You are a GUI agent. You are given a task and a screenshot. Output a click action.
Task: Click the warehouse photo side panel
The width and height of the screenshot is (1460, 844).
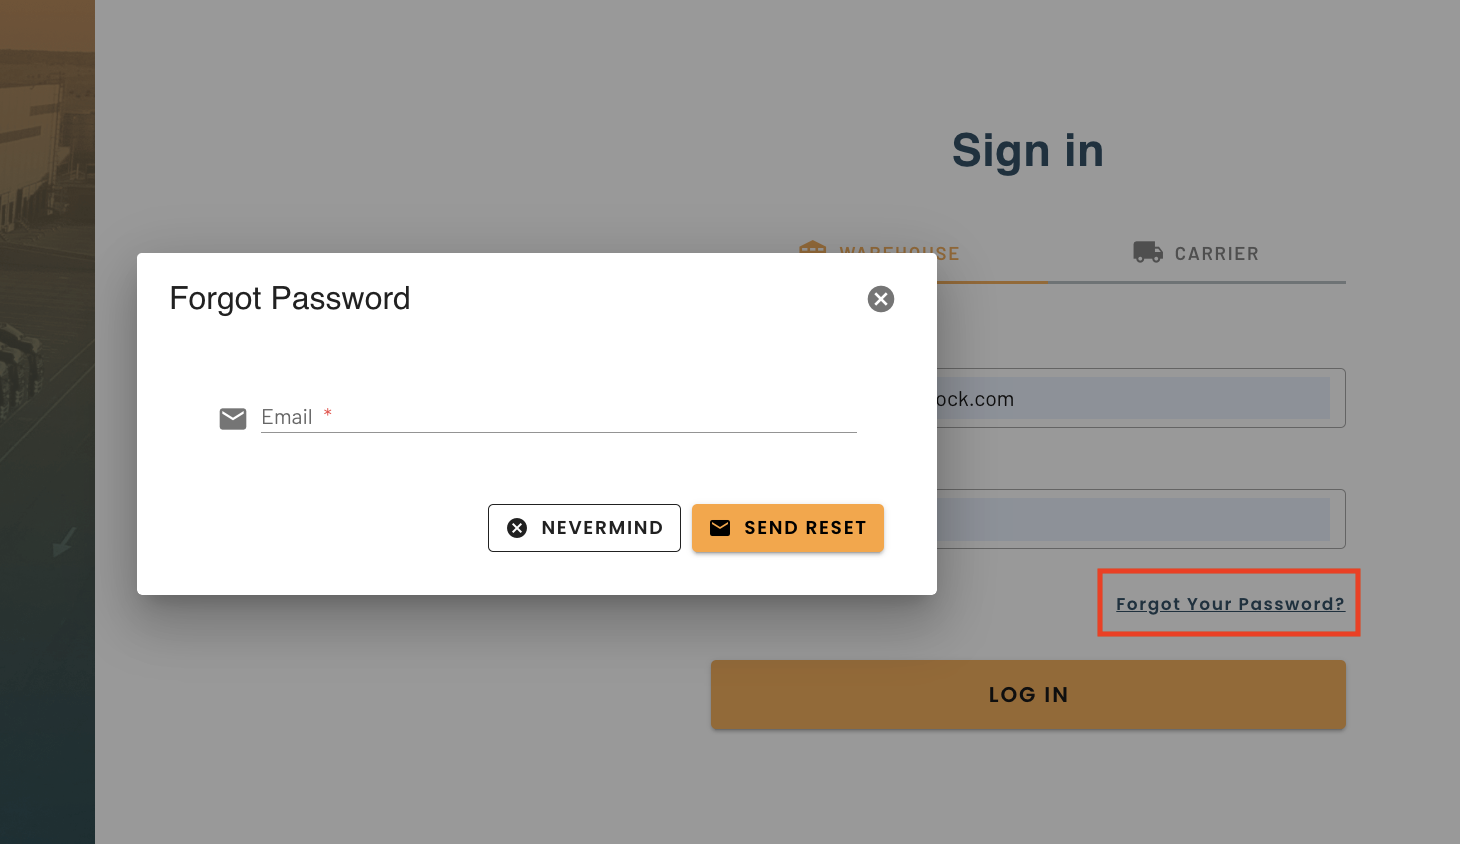(x=47, y=422)
